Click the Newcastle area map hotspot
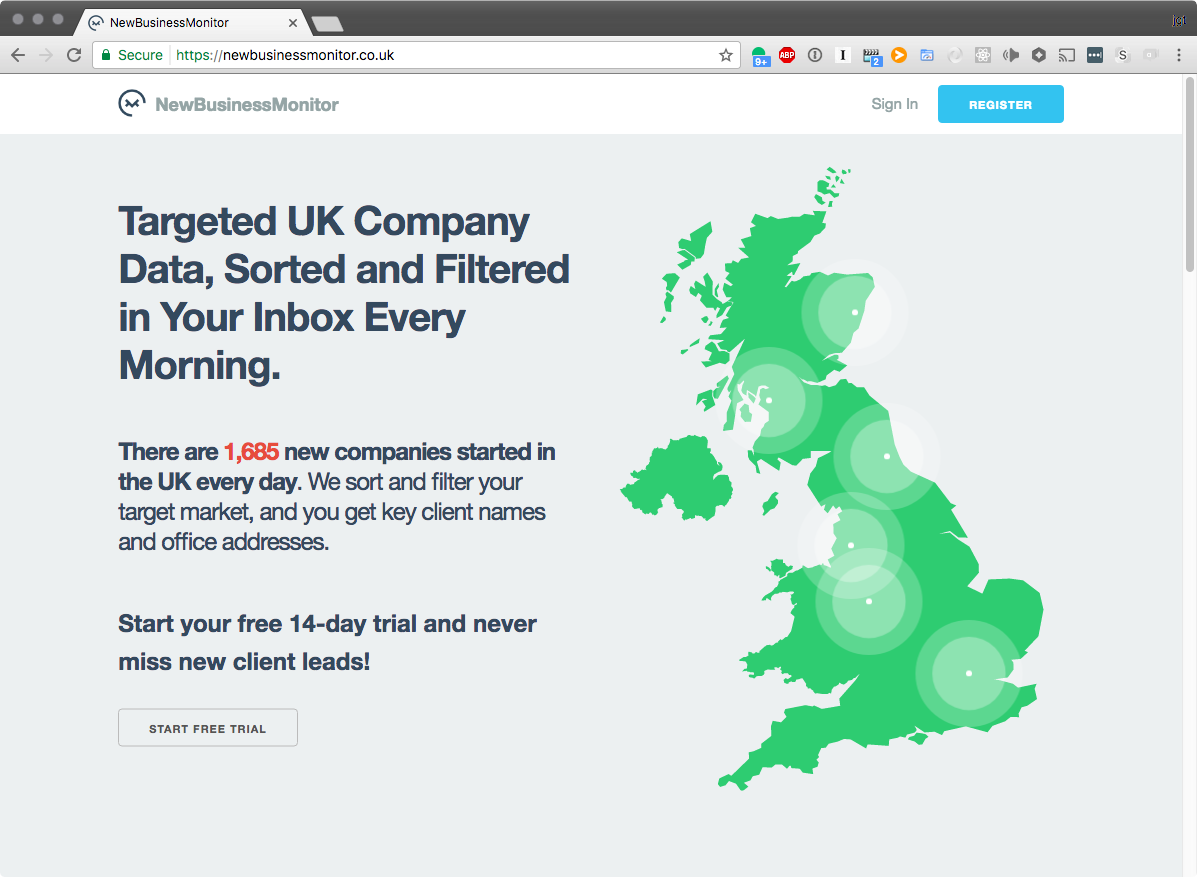Viewport: 1197px width, 877px height. point(886,456)
